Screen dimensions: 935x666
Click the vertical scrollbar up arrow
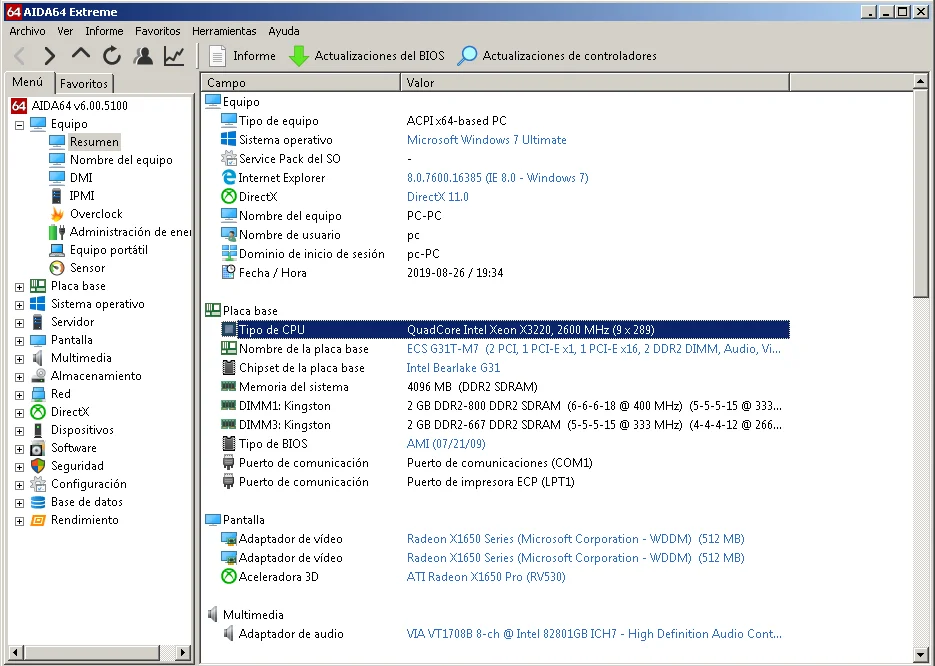(x=921, y=81)
